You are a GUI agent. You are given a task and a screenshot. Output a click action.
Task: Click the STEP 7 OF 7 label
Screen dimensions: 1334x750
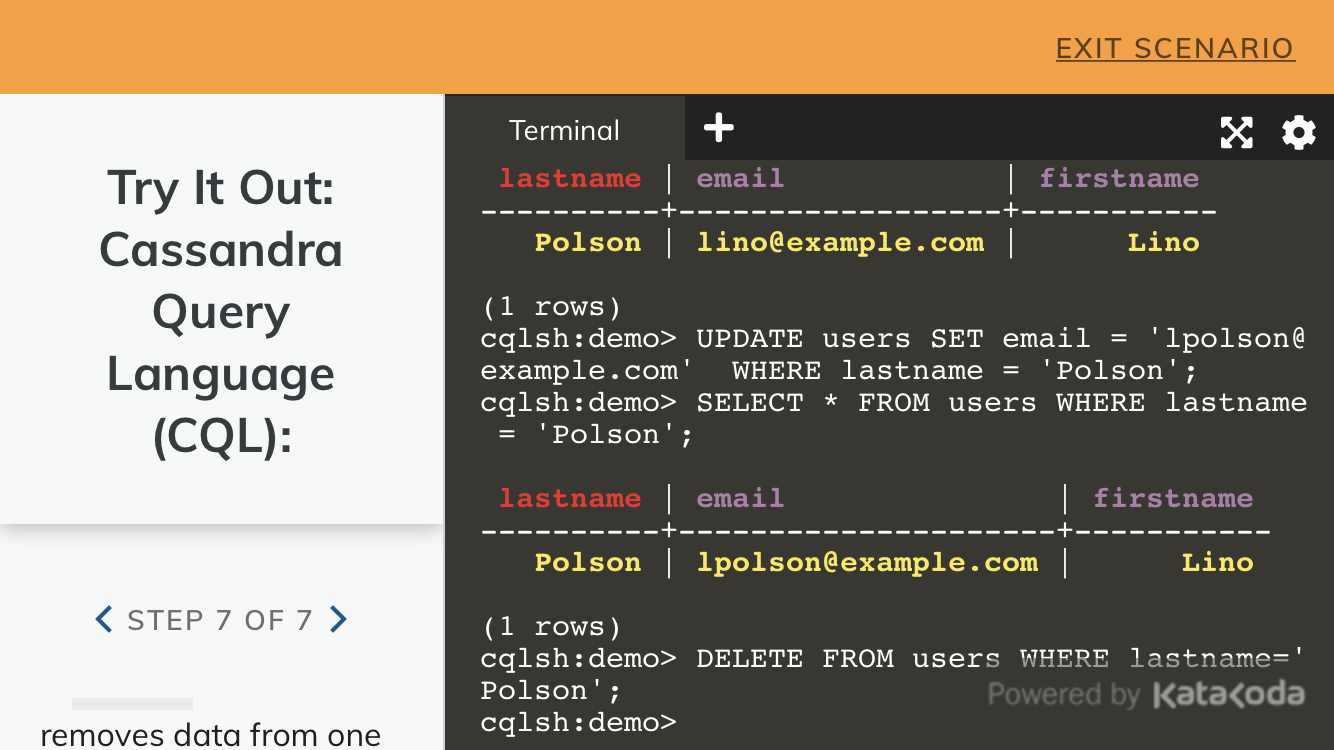(x=220, y=619)
